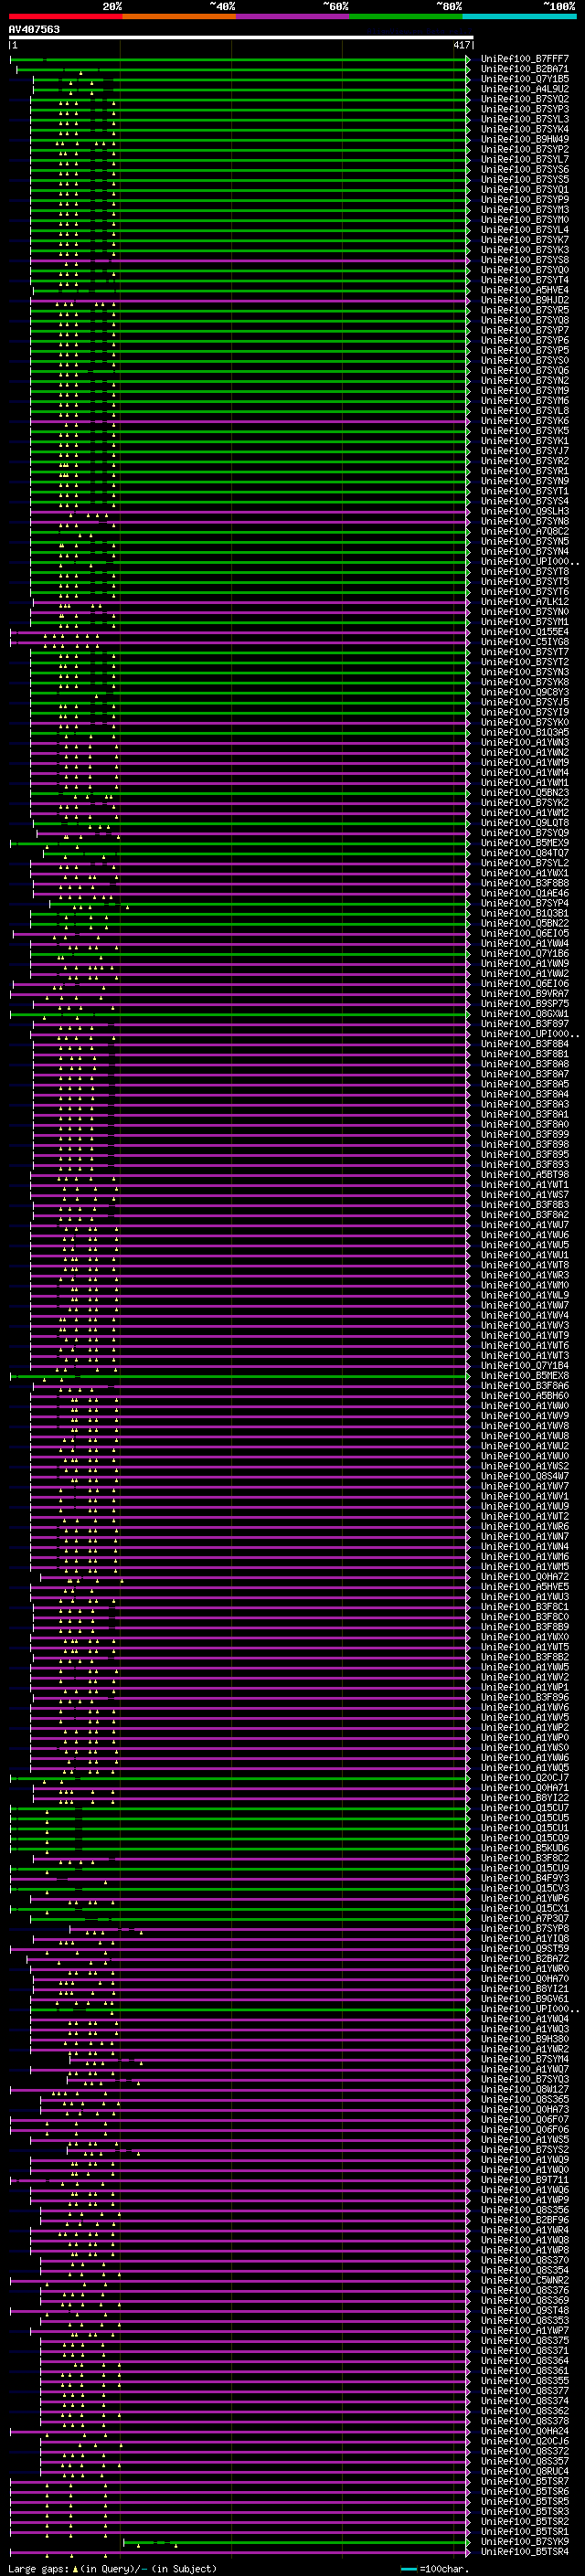Click the cyan ~100% identity legend bar

(519, 16)
